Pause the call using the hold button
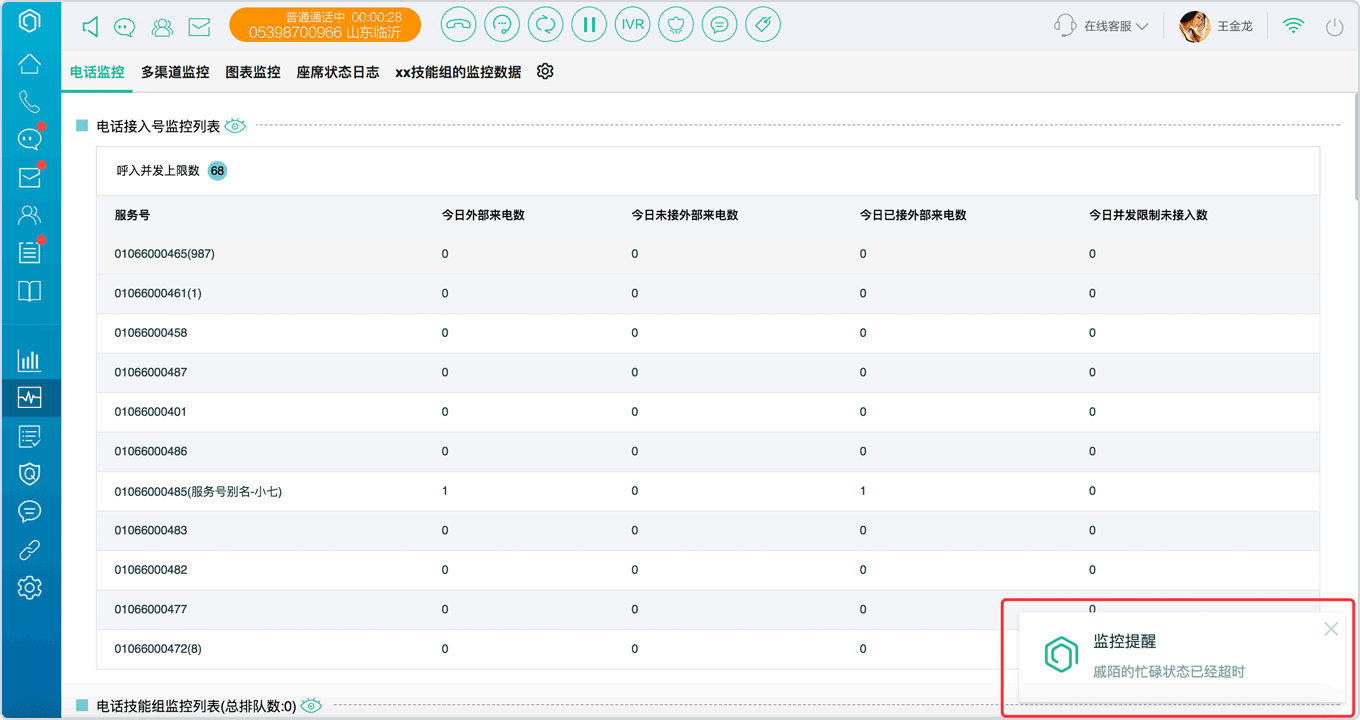Screen dimensions: 1360x720 589,25
